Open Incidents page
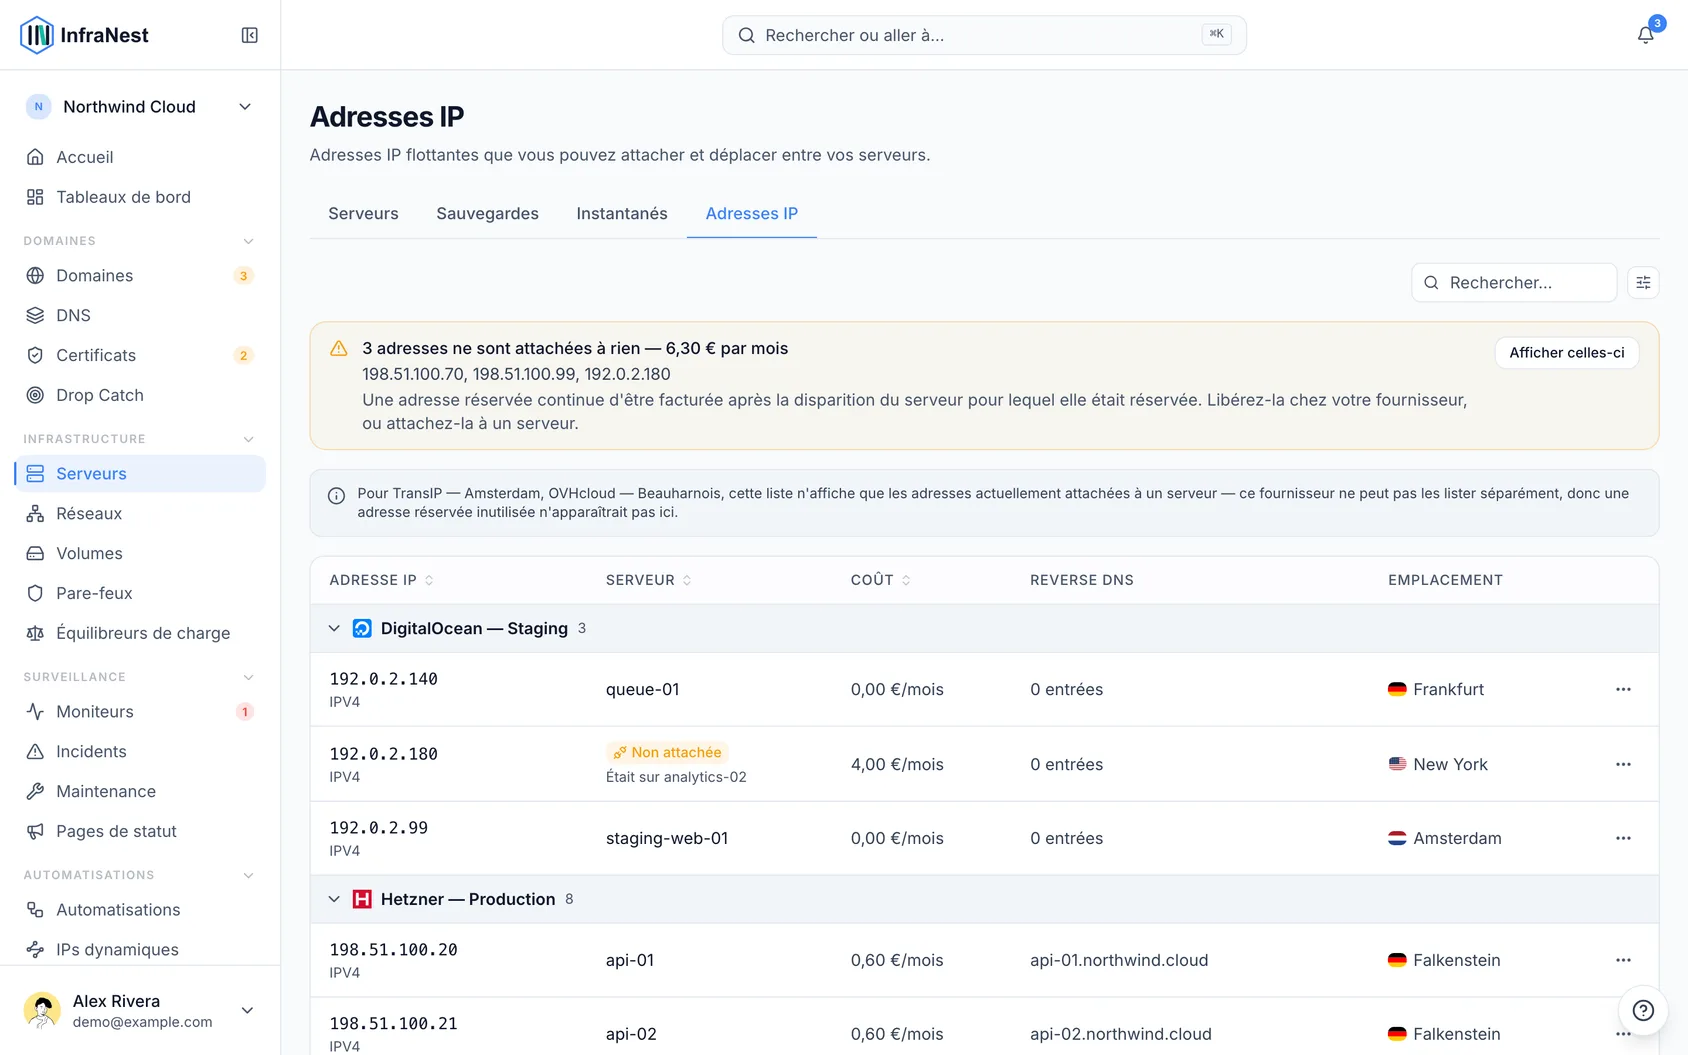Image resolution: width=1688 pixels, height=1055 pixels. 140,751
